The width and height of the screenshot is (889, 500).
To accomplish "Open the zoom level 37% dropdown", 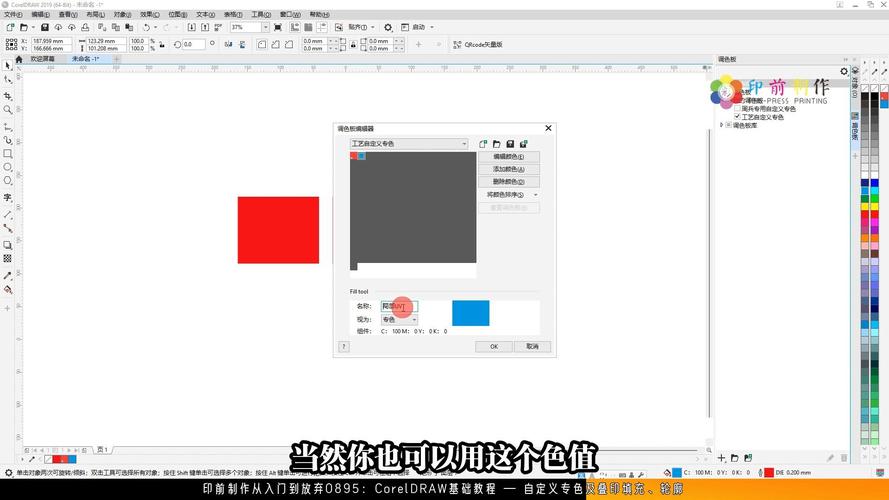I will click(x=265, y=27).
